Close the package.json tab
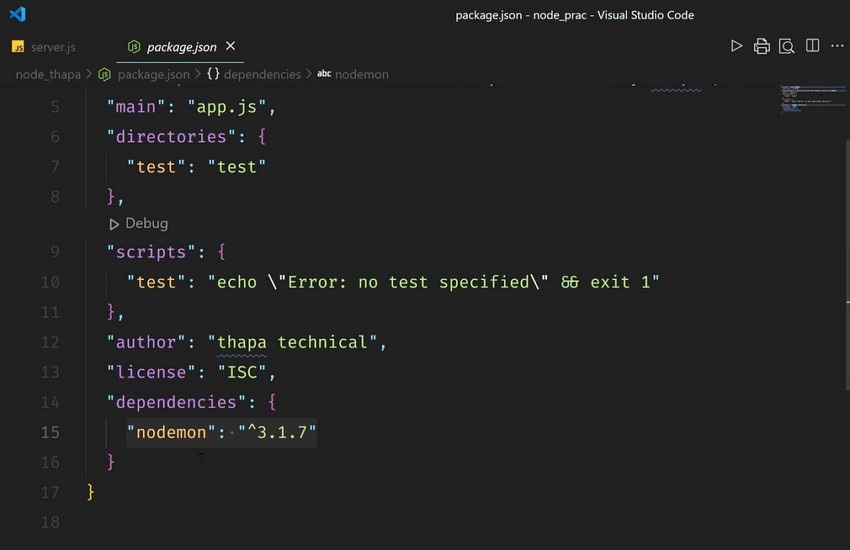 click(230, 46)
